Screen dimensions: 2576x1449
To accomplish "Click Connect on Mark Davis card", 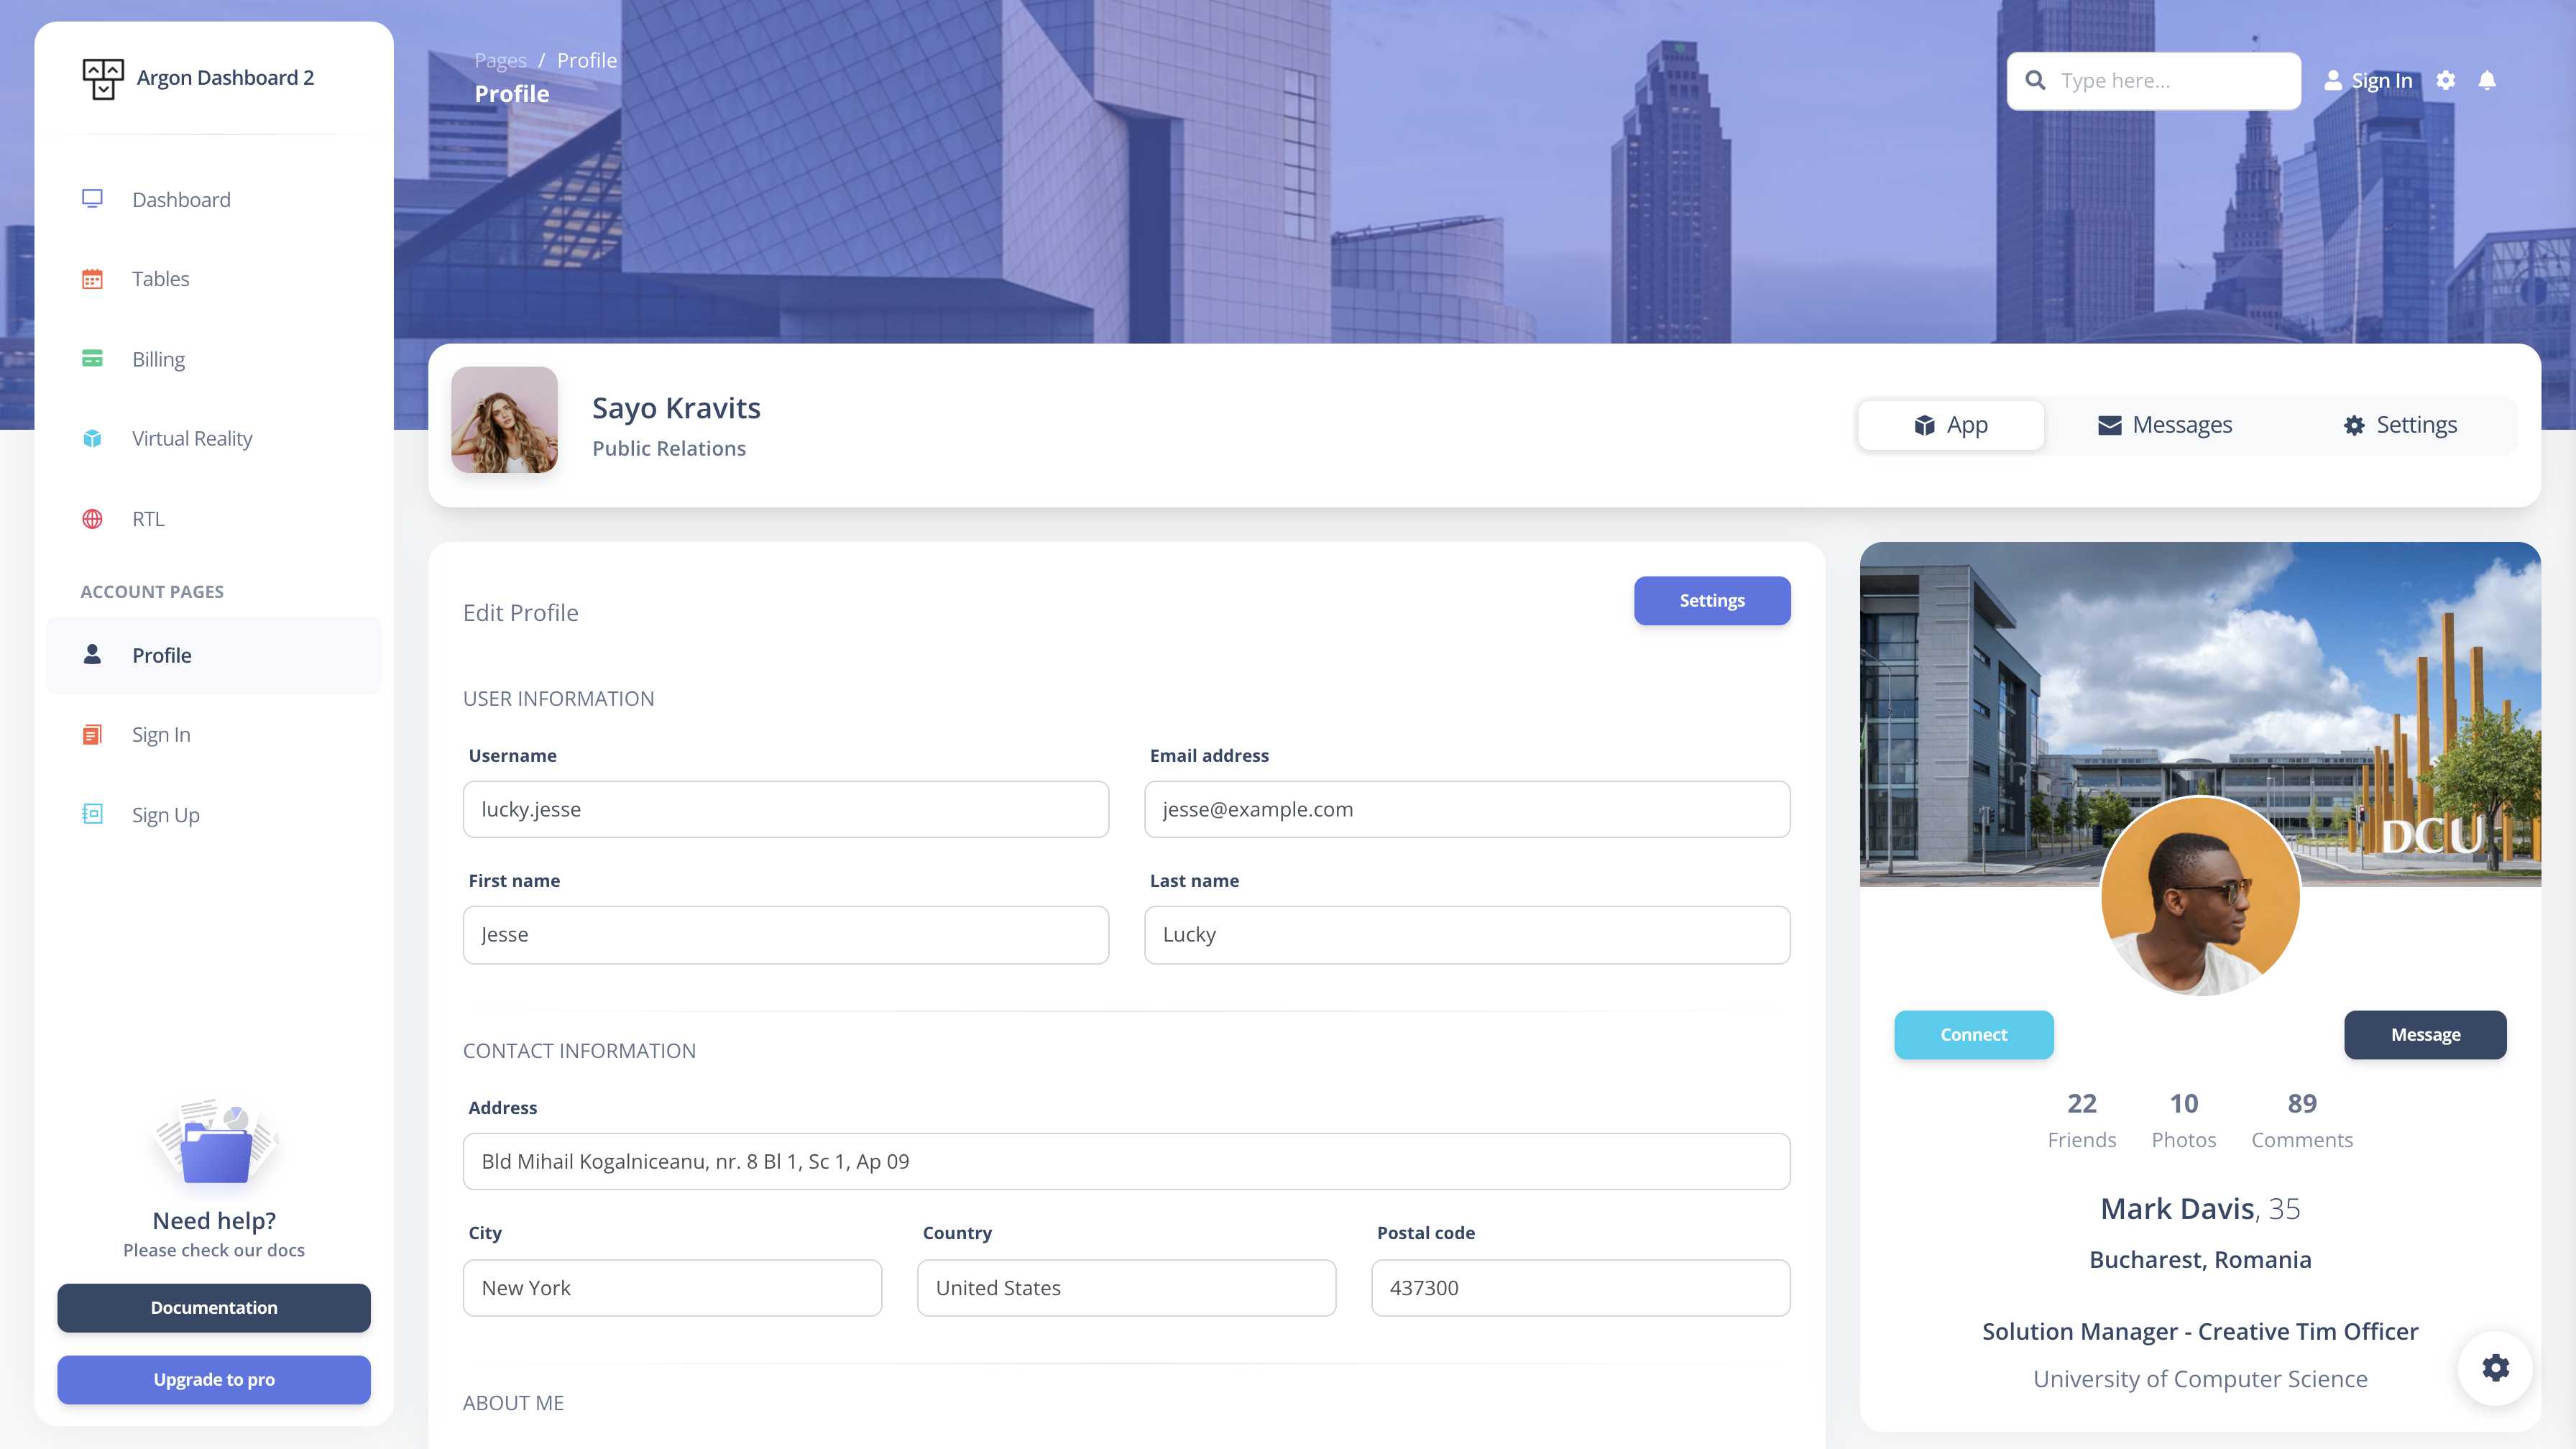I will point(1973,1034).
